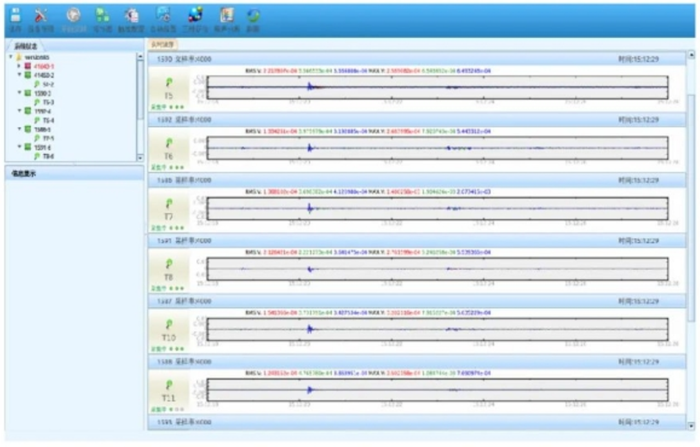
Task: Click the green T7 sensor icon in waveform list
Action: 169,204
